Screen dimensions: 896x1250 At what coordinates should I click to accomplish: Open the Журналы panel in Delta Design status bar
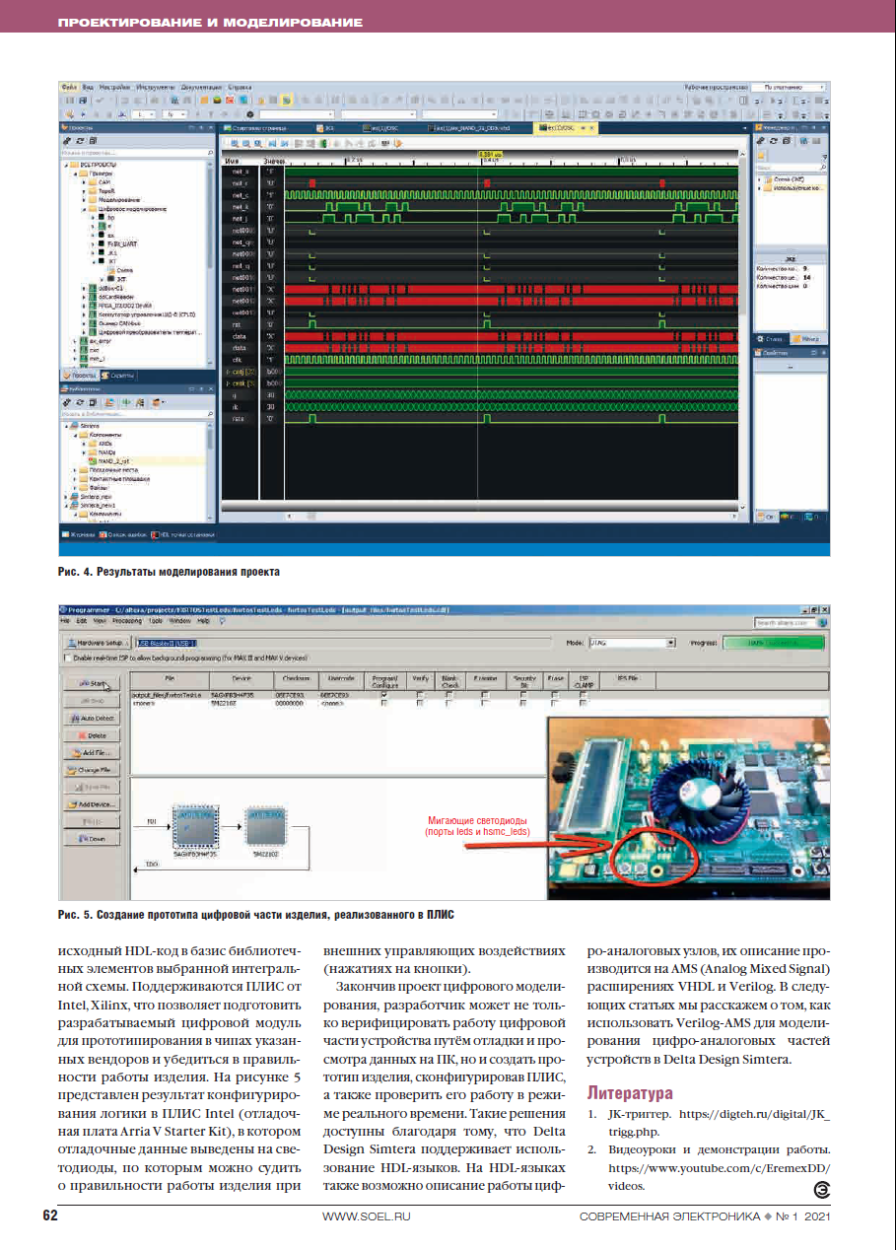78,536
